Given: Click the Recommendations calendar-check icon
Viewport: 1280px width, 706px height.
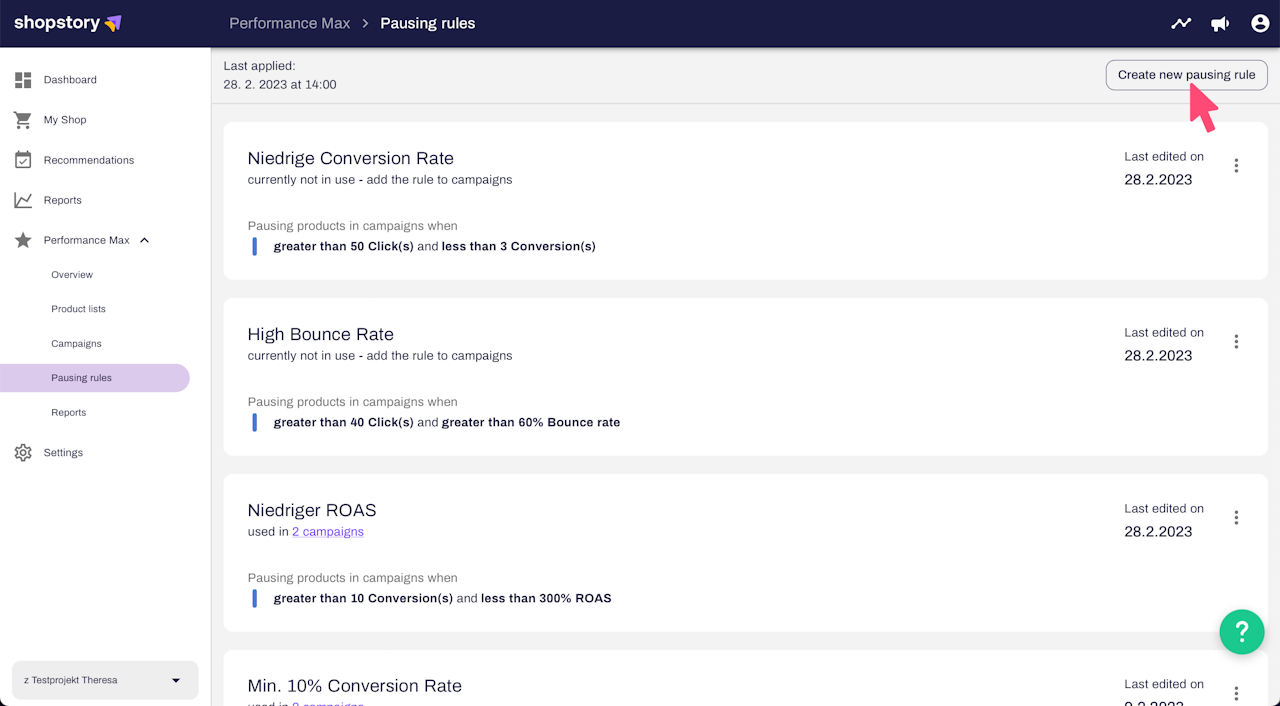Looking at the screenshot, I should tap(23, 160).
